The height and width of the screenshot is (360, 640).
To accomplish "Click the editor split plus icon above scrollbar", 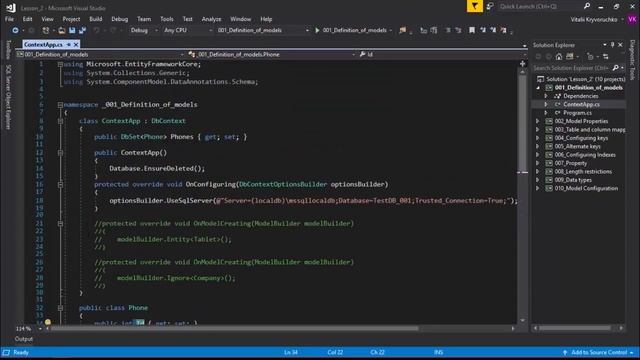I will pyautogui.click(x=522, y=64).
